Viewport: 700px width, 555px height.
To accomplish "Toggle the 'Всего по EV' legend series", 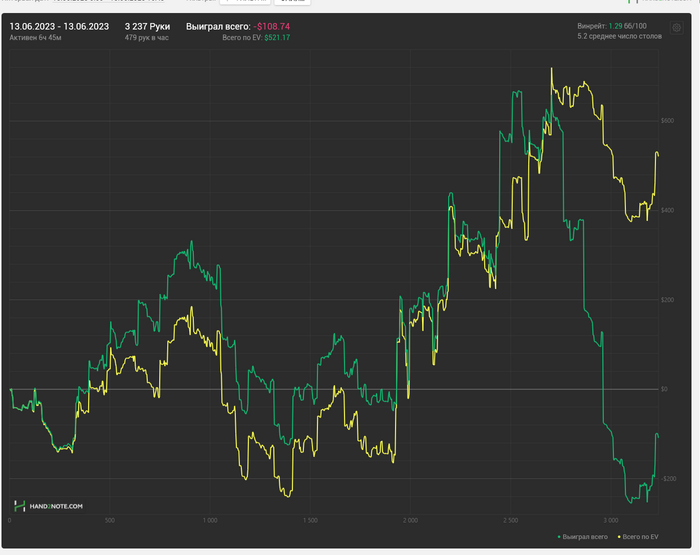I will [x=638, y=537].
